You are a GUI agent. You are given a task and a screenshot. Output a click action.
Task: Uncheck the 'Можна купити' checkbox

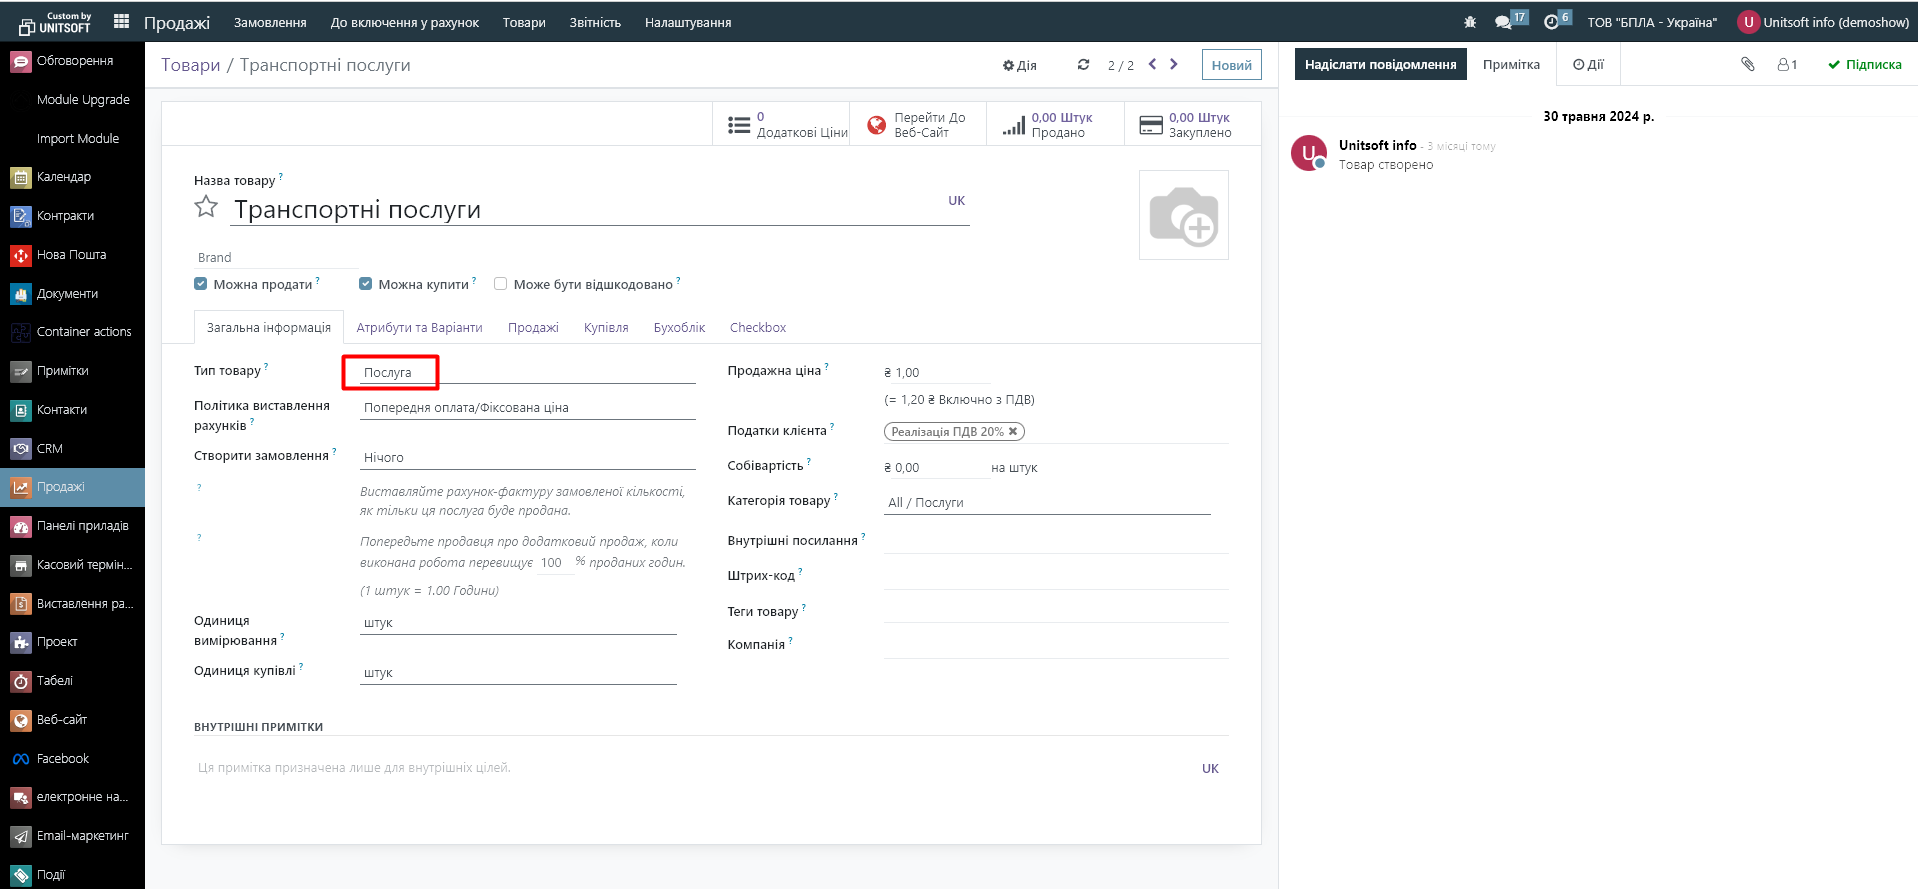pyautogui.click(x=366, y=284)
